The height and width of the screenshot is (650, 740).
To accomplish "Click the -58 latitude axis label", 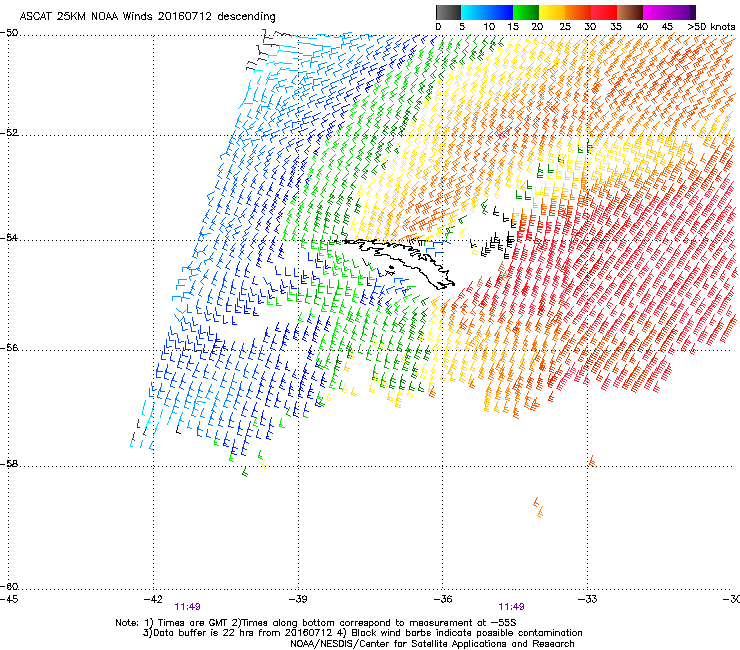I will (x=9, y=464).
